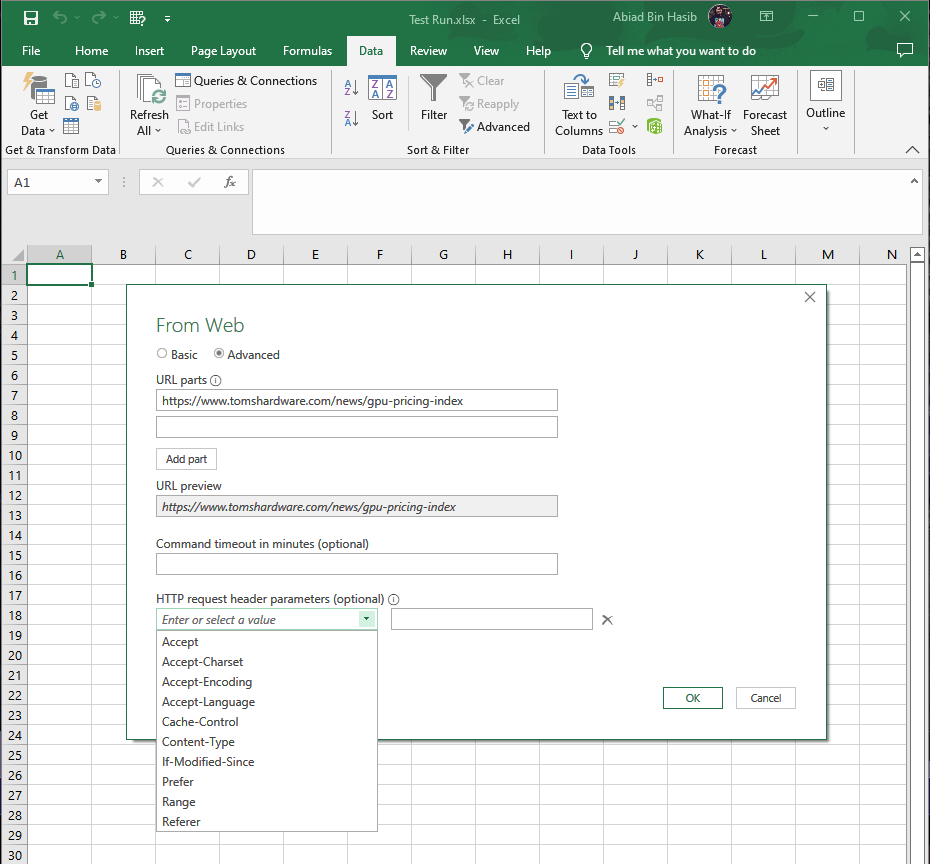Select the Basic radio button
930x864 pixels.
click(x=162, y=354)
